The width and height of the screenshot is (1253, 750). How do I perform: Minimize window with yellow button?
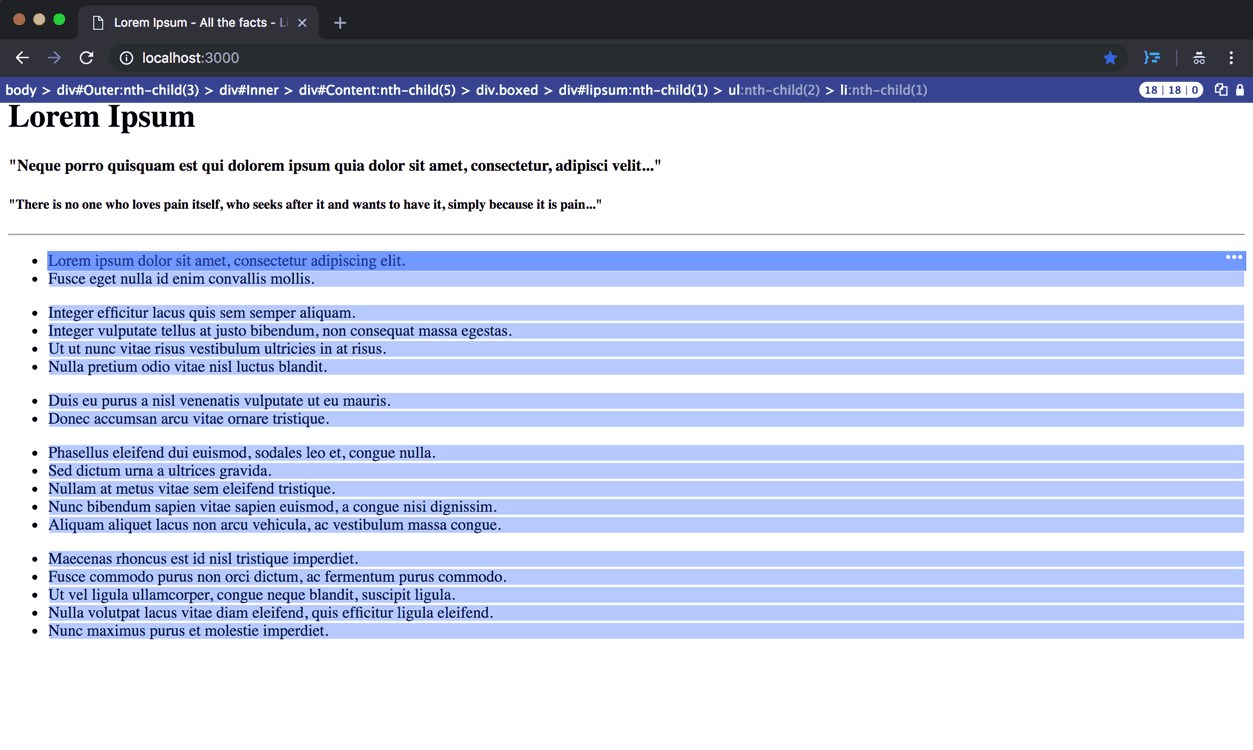point(39,19)
